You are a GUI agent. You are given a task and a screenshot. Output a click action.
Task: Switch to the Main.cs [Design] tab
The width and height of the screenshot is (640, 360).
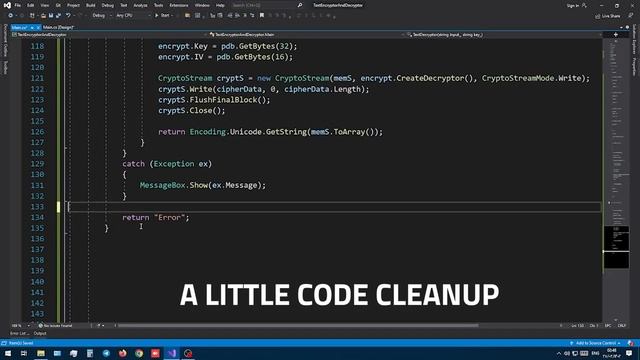(x=58, y=27)
